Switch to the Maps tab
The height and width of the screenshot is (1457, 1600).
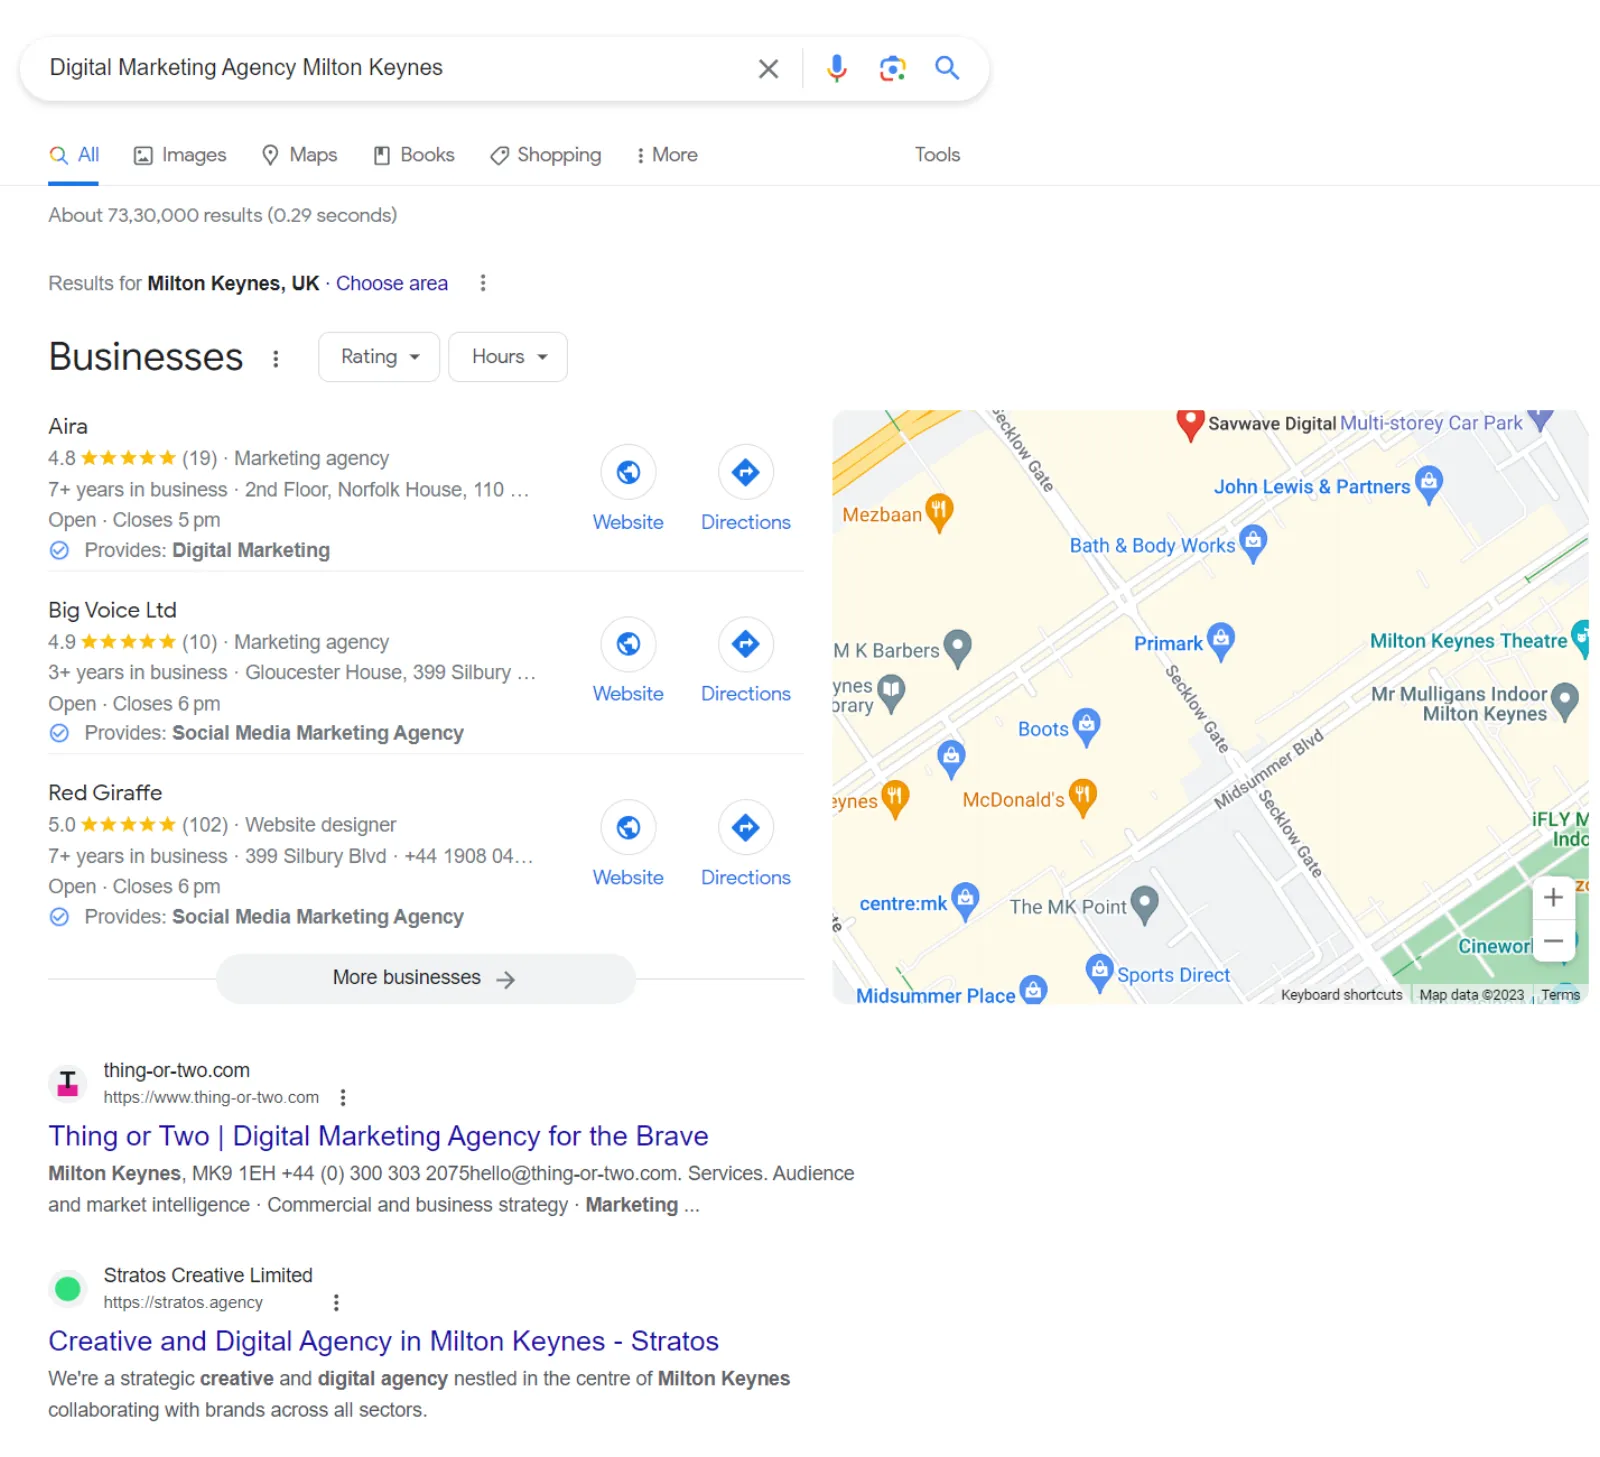tap(300, 155)
